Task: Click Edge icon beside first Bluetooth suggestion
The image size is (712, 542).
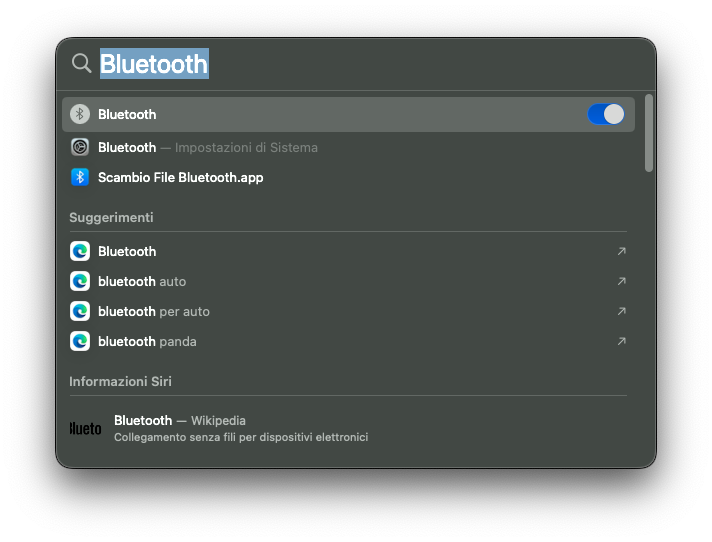Action: click(80, 251)
